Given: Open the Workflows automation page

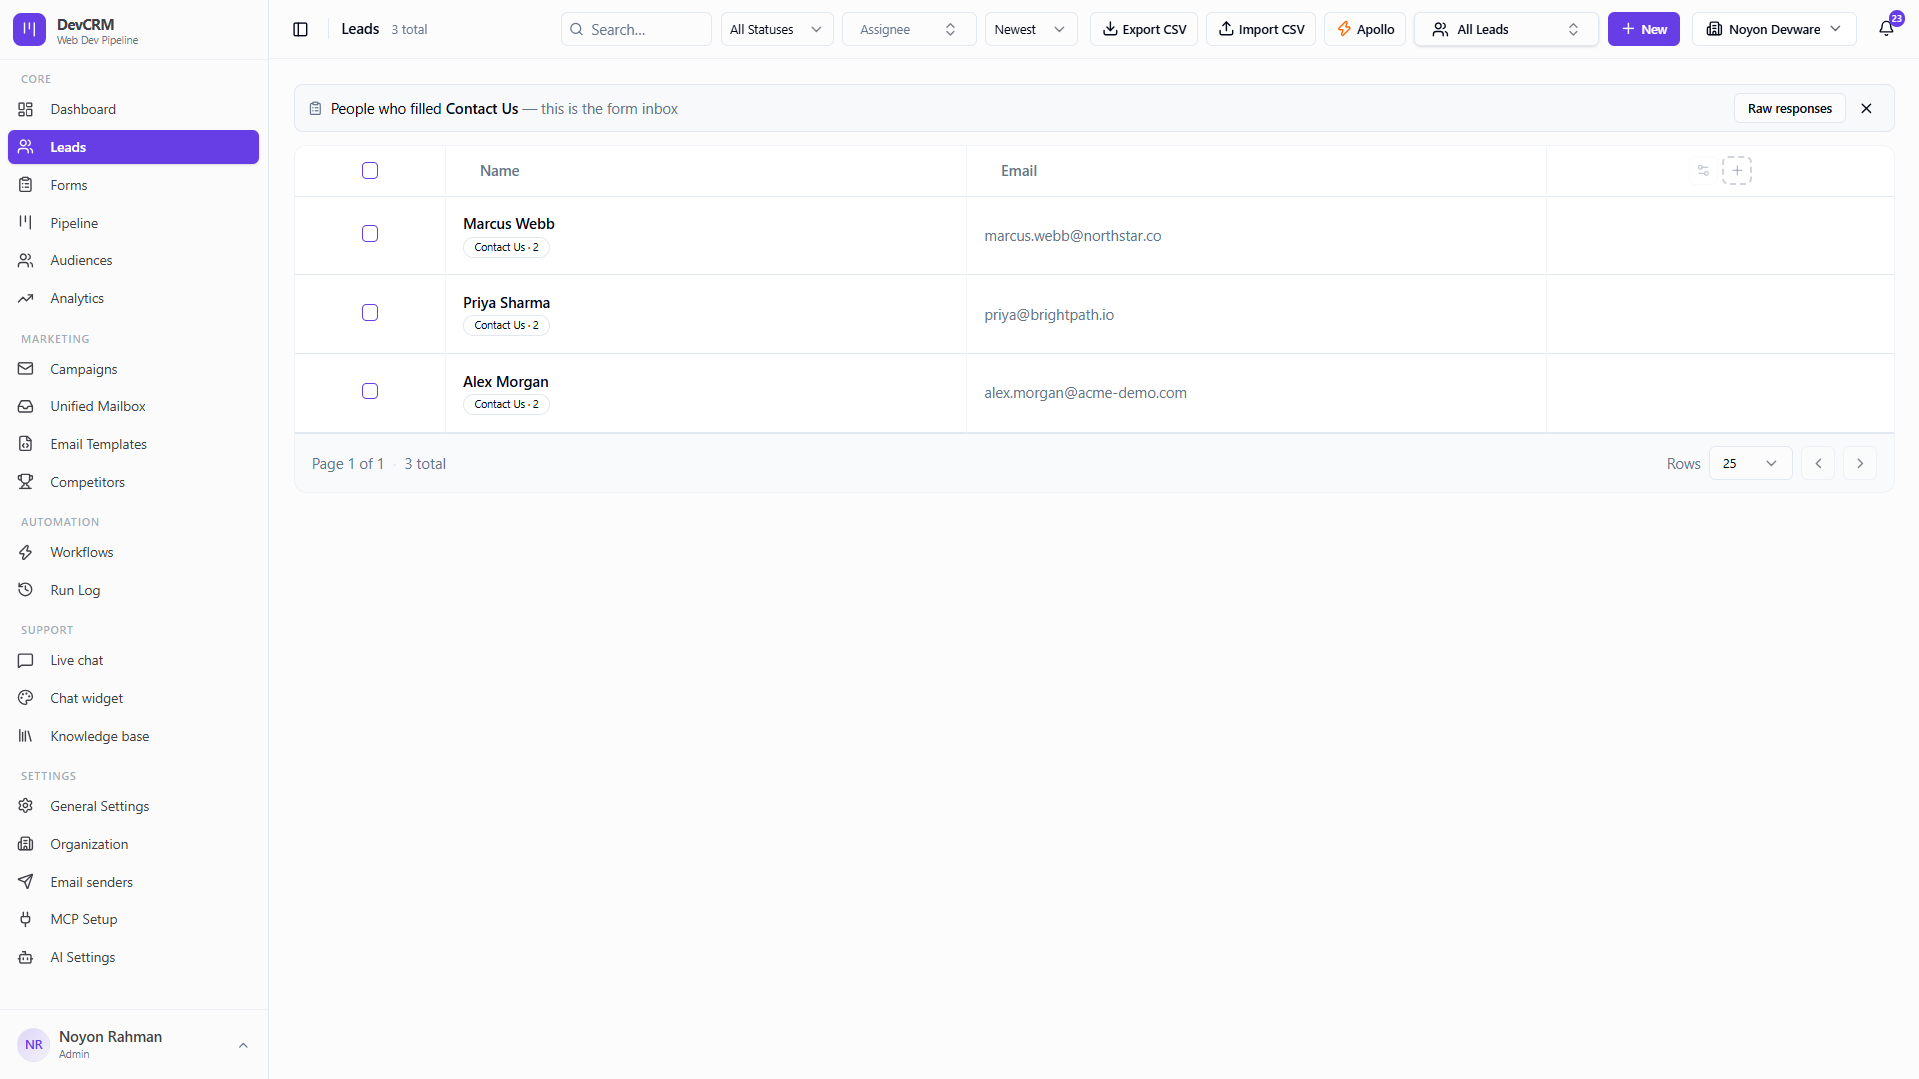Looking at the screenshot, I should (x=133, y=552).
